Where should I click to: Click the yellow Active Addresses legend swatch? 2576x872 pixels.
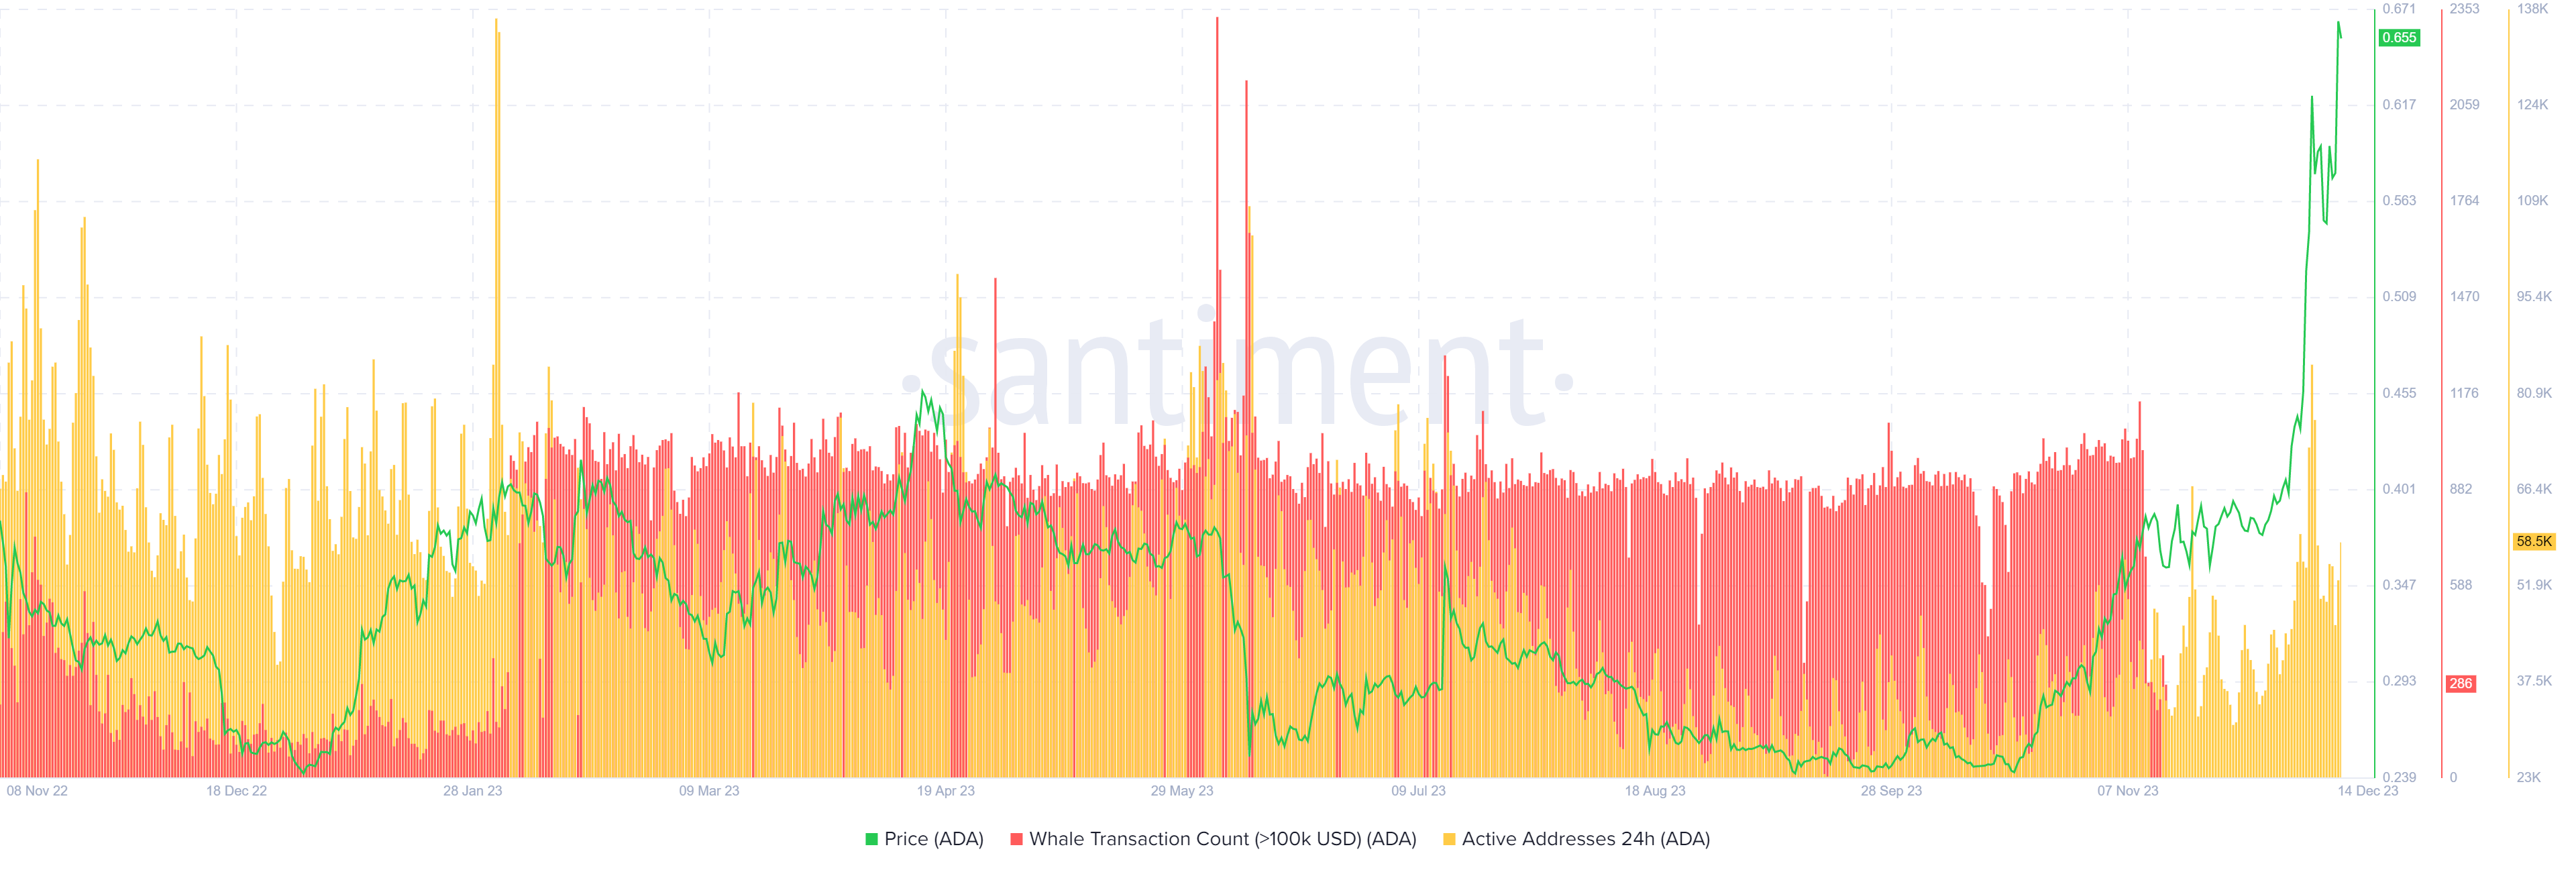(x=1449, y=840)
